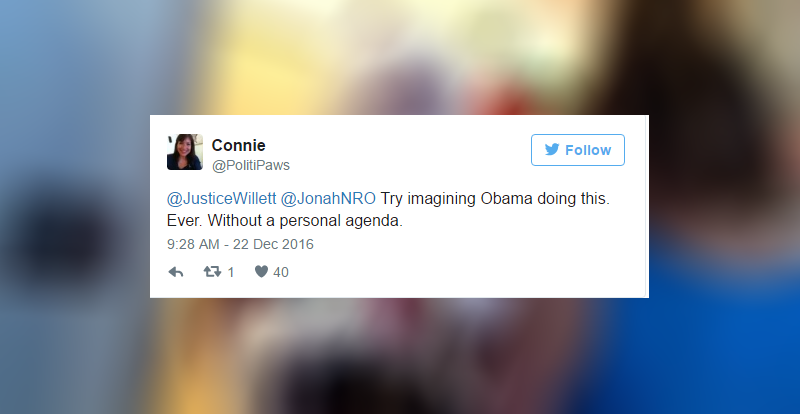Click the retweet count of 1
800x414 pixels.
point(231,273)
